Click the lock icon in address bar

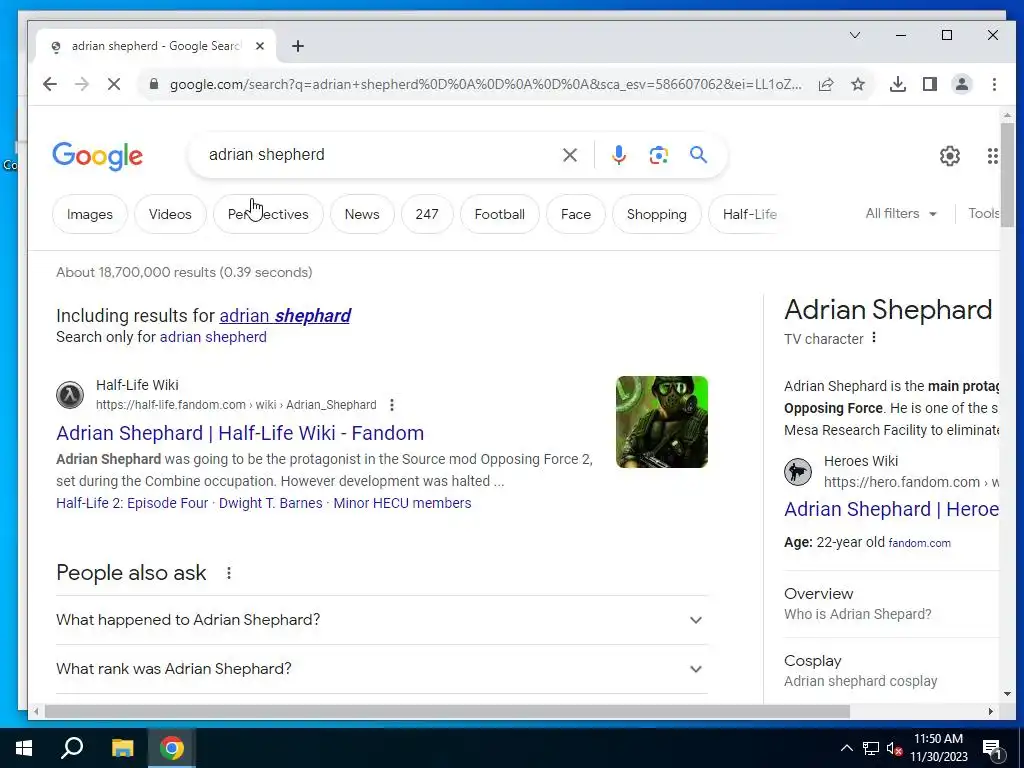click(x=154, y=84)
